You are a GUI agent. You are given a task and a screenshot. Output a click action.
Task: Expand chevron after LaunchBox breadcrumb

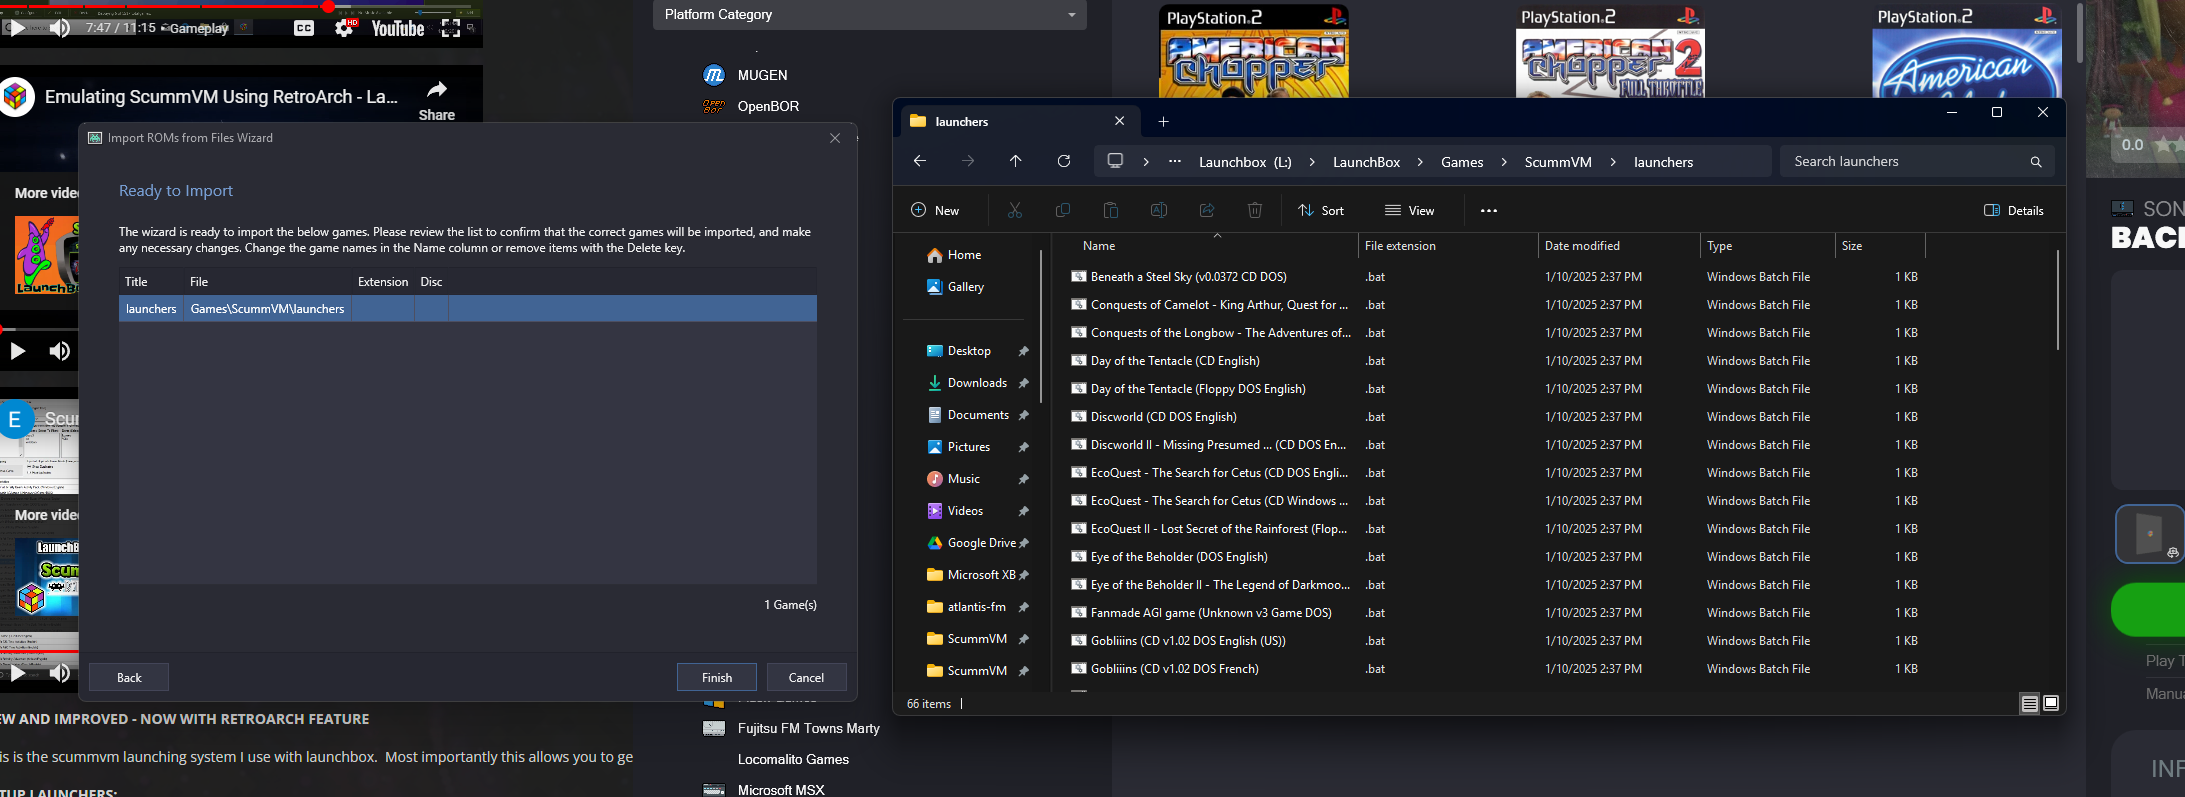[1420, 162]
